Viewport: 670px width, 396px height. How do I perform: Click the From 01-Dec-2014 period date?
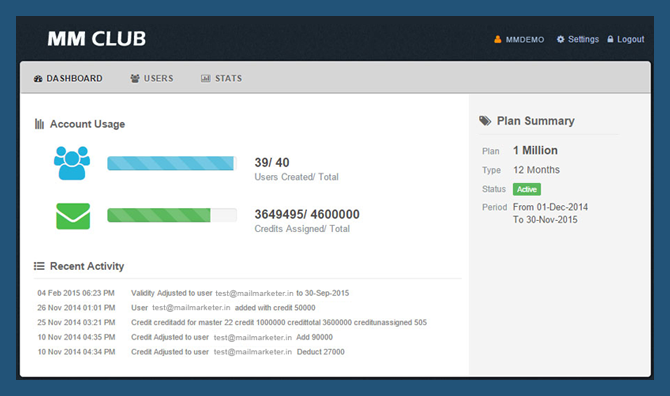coord(550,207)
